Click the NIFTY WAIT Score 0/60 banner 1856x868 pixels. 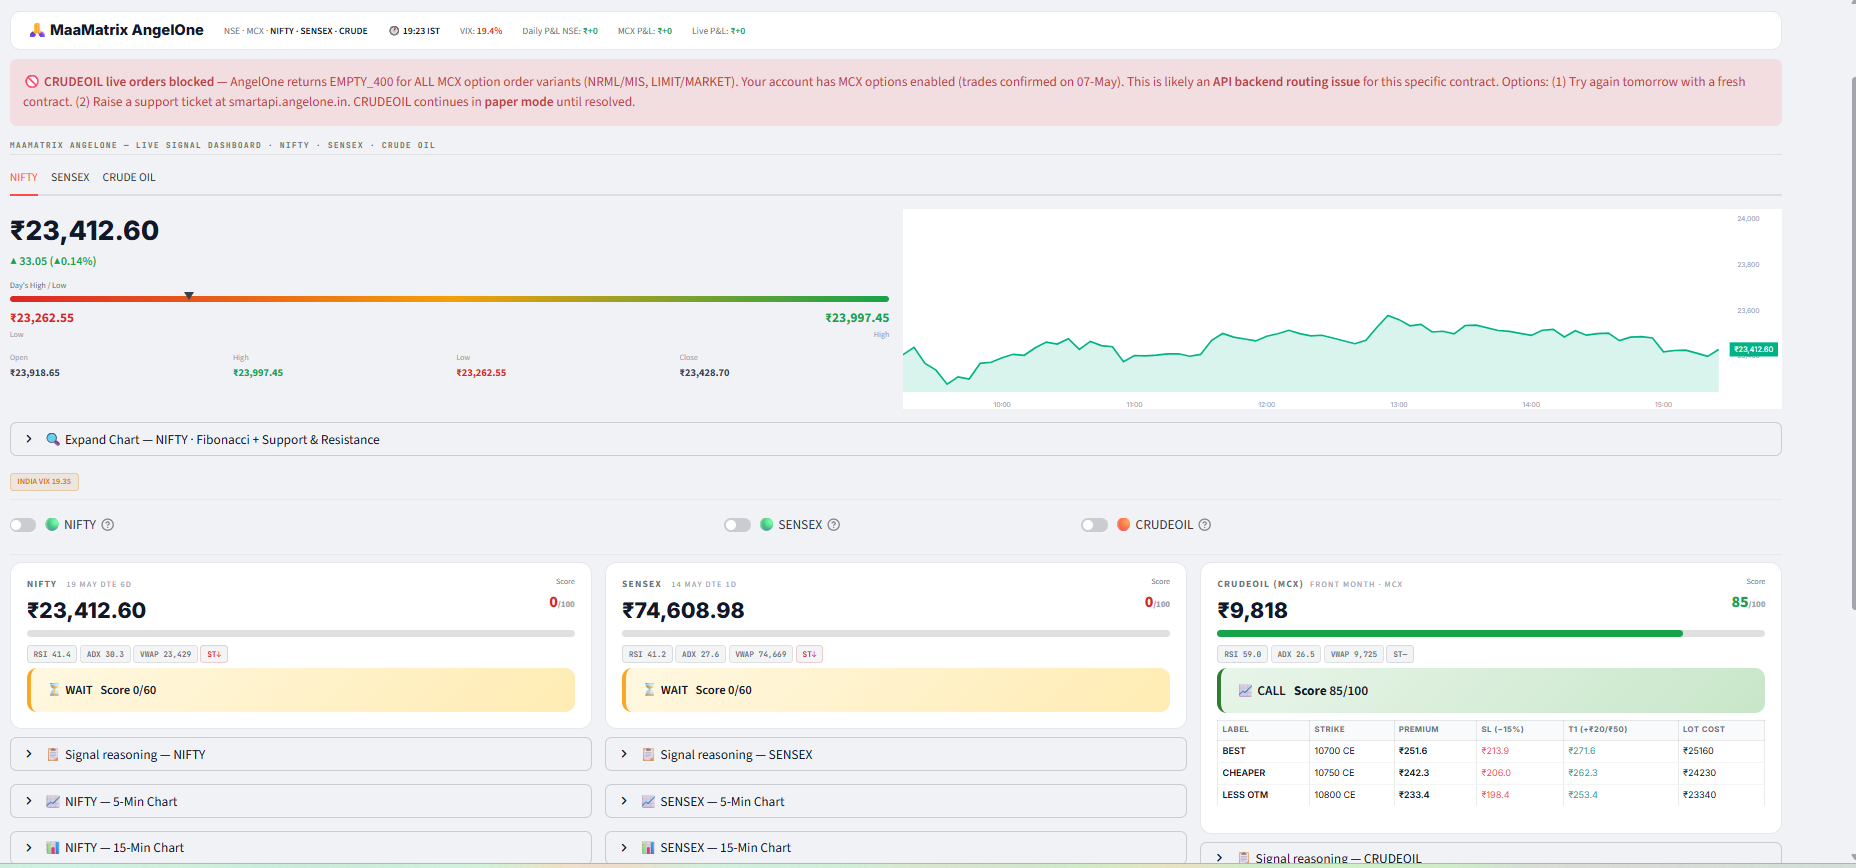pyautogui.click(x=301, y=690)
